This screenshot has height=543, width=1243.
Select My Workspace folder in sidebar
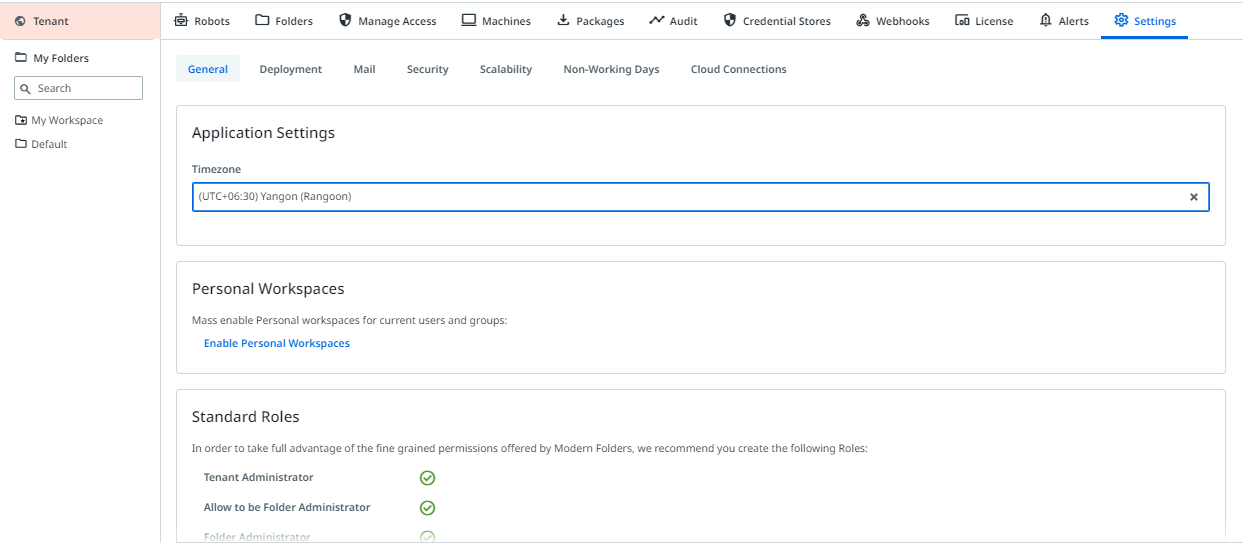coord(67,120)
